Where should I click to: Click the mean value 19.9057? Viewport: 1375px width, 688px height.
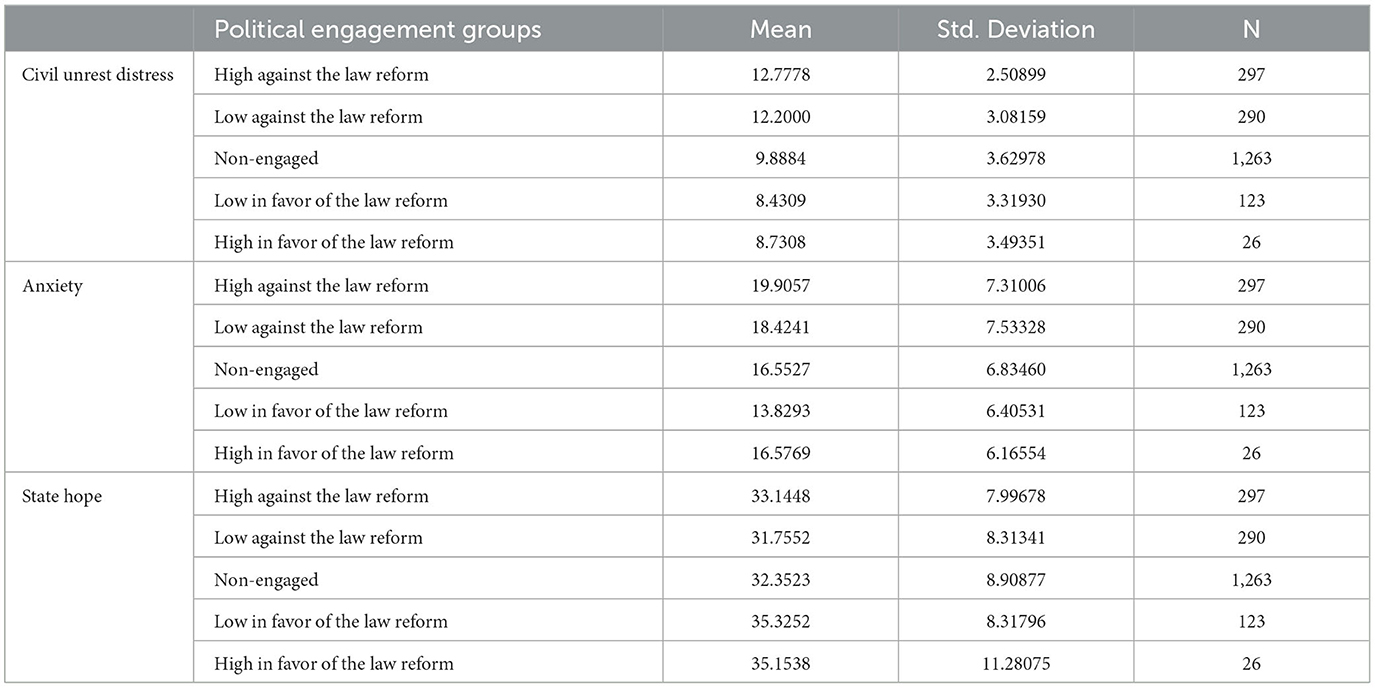point(781,285)
